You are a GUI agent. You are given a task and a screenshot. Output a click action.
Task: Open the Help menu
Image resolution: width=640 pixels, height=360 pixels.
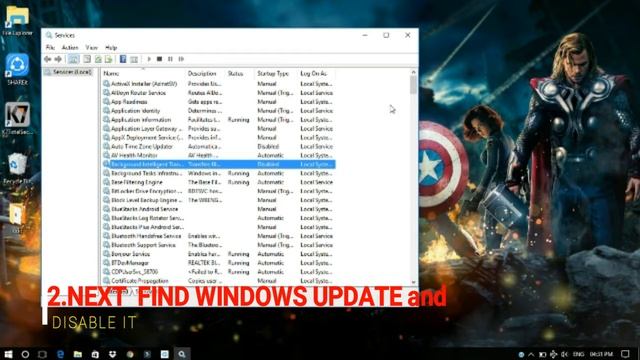111,47
